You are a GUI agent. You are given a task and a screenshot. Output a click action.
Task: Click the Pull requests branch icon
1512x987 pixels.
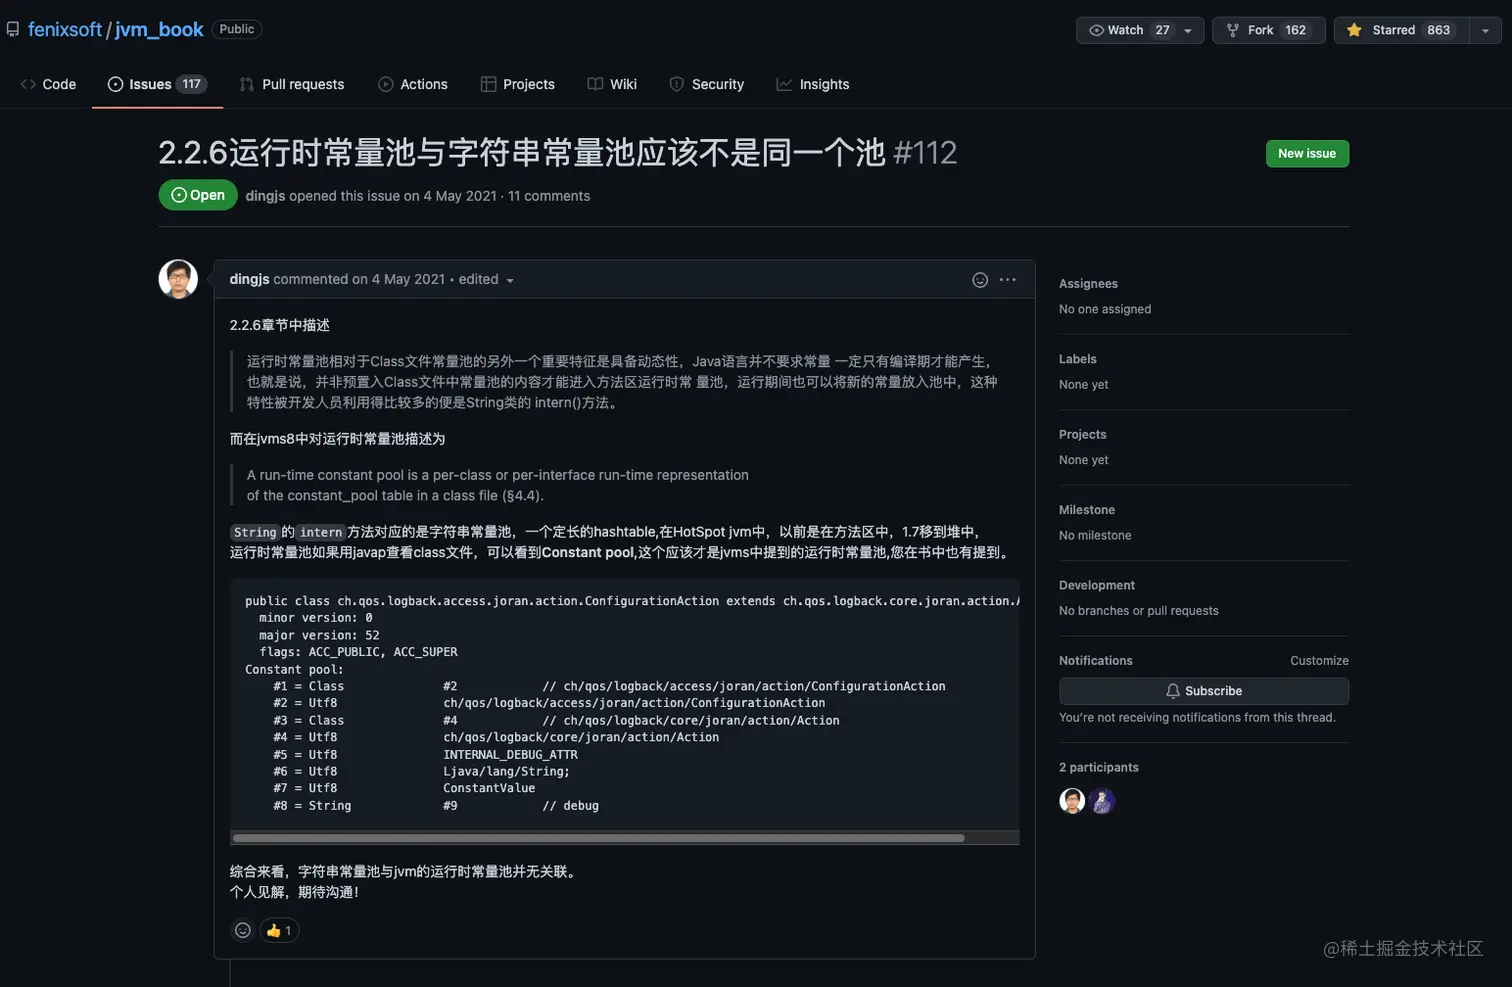247,84
